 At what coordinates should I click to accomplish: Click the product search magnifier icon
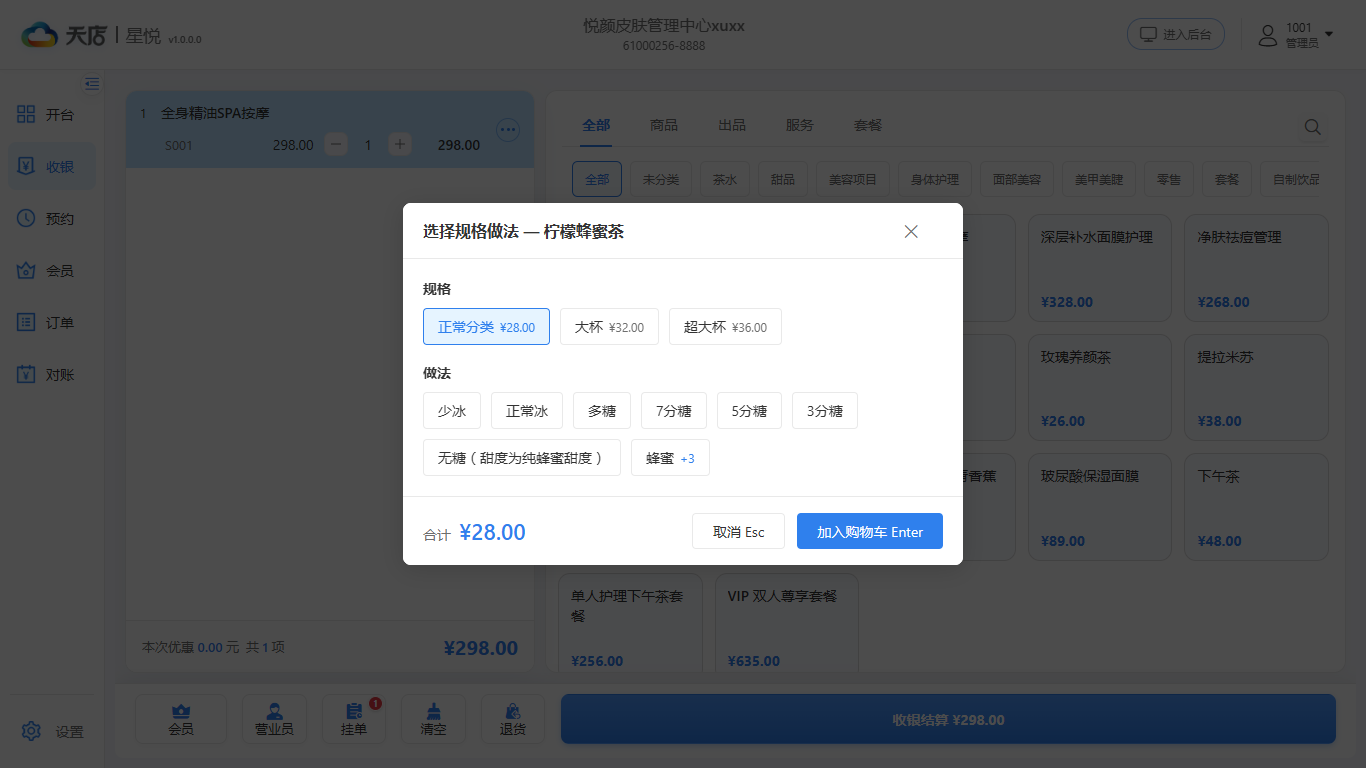1312,127
